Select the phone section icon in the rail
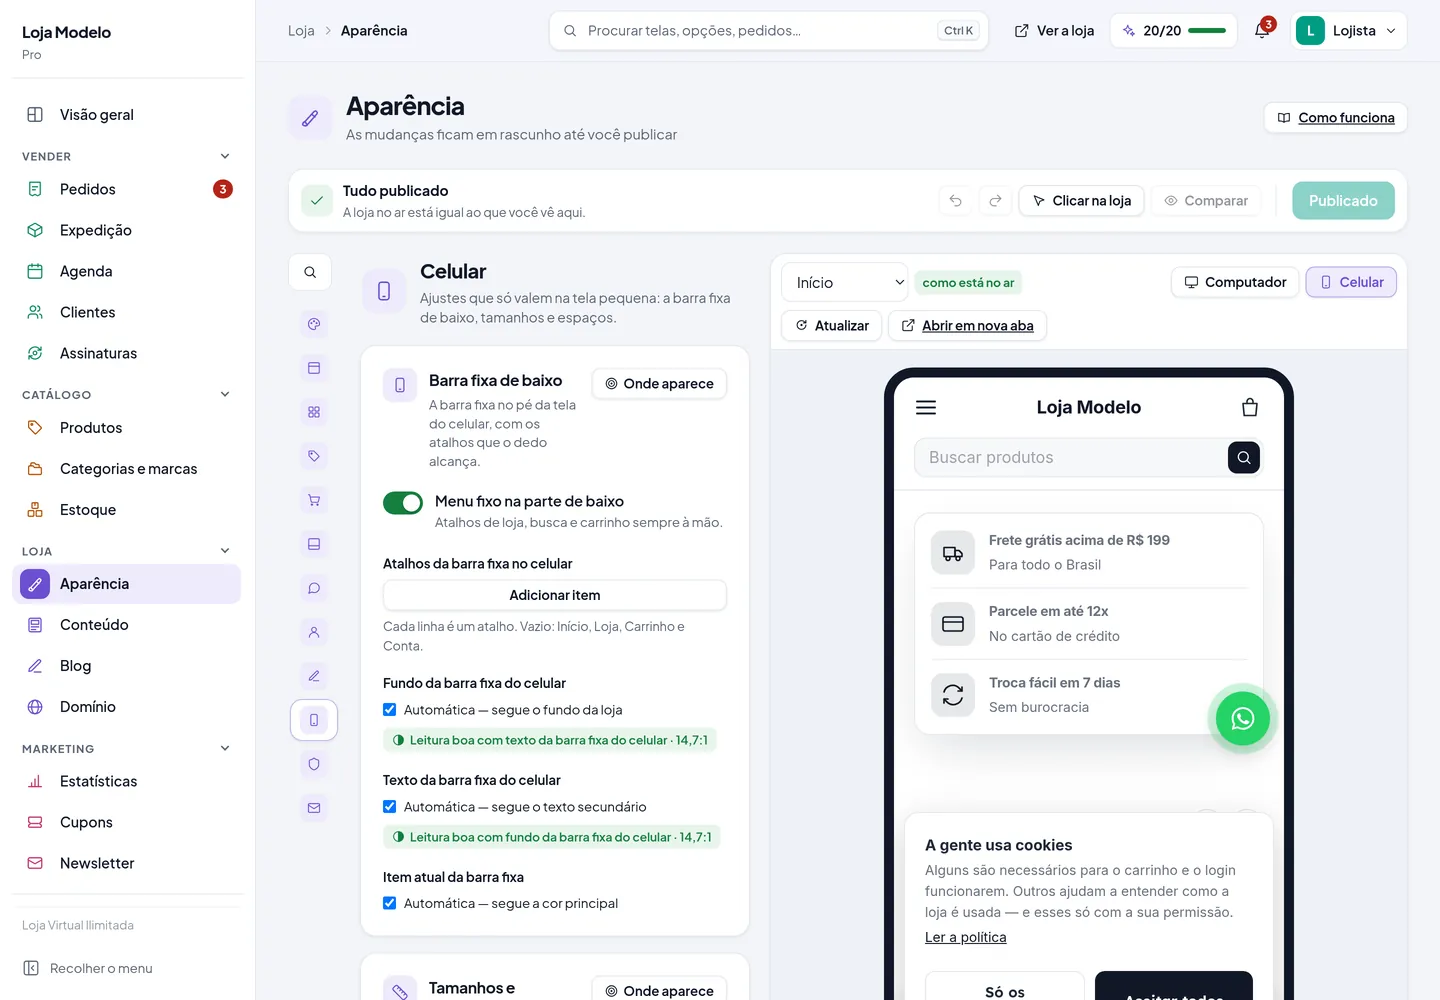 [314, 720]
